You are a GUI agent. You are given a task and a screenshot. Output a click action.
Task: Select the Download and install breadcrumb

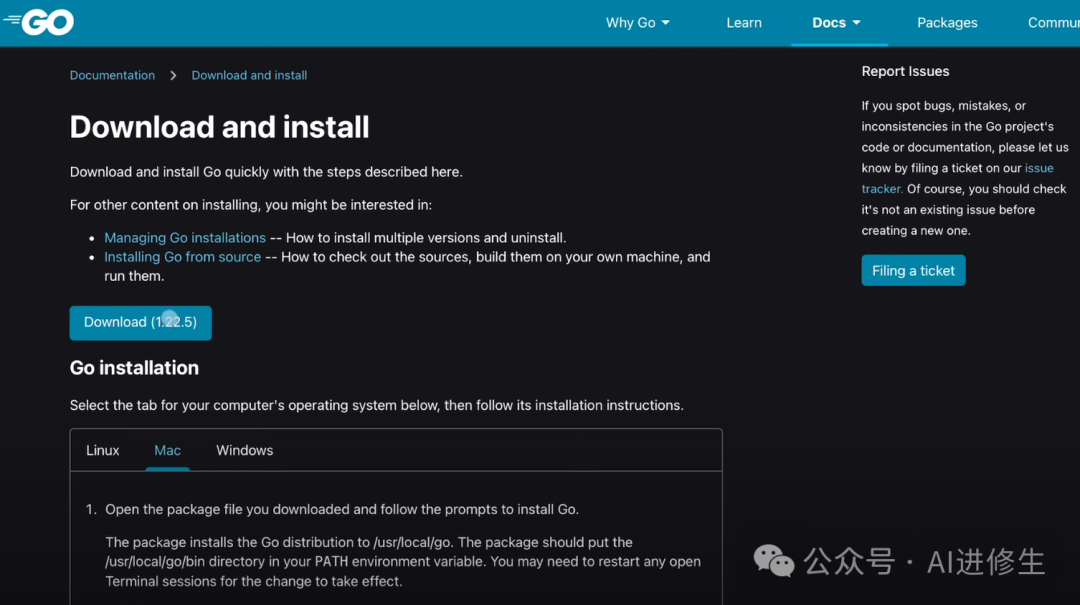point(249,75)
